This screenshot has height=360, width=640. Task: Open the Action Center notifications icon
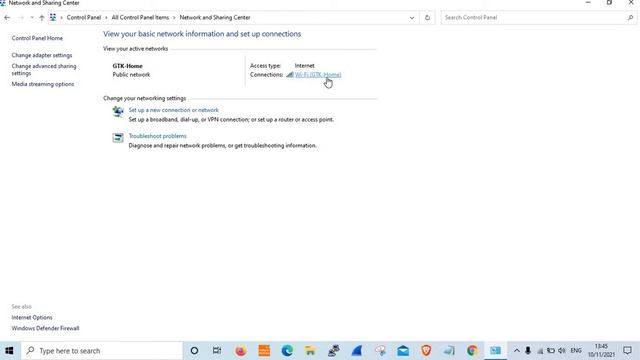point(627,351)
